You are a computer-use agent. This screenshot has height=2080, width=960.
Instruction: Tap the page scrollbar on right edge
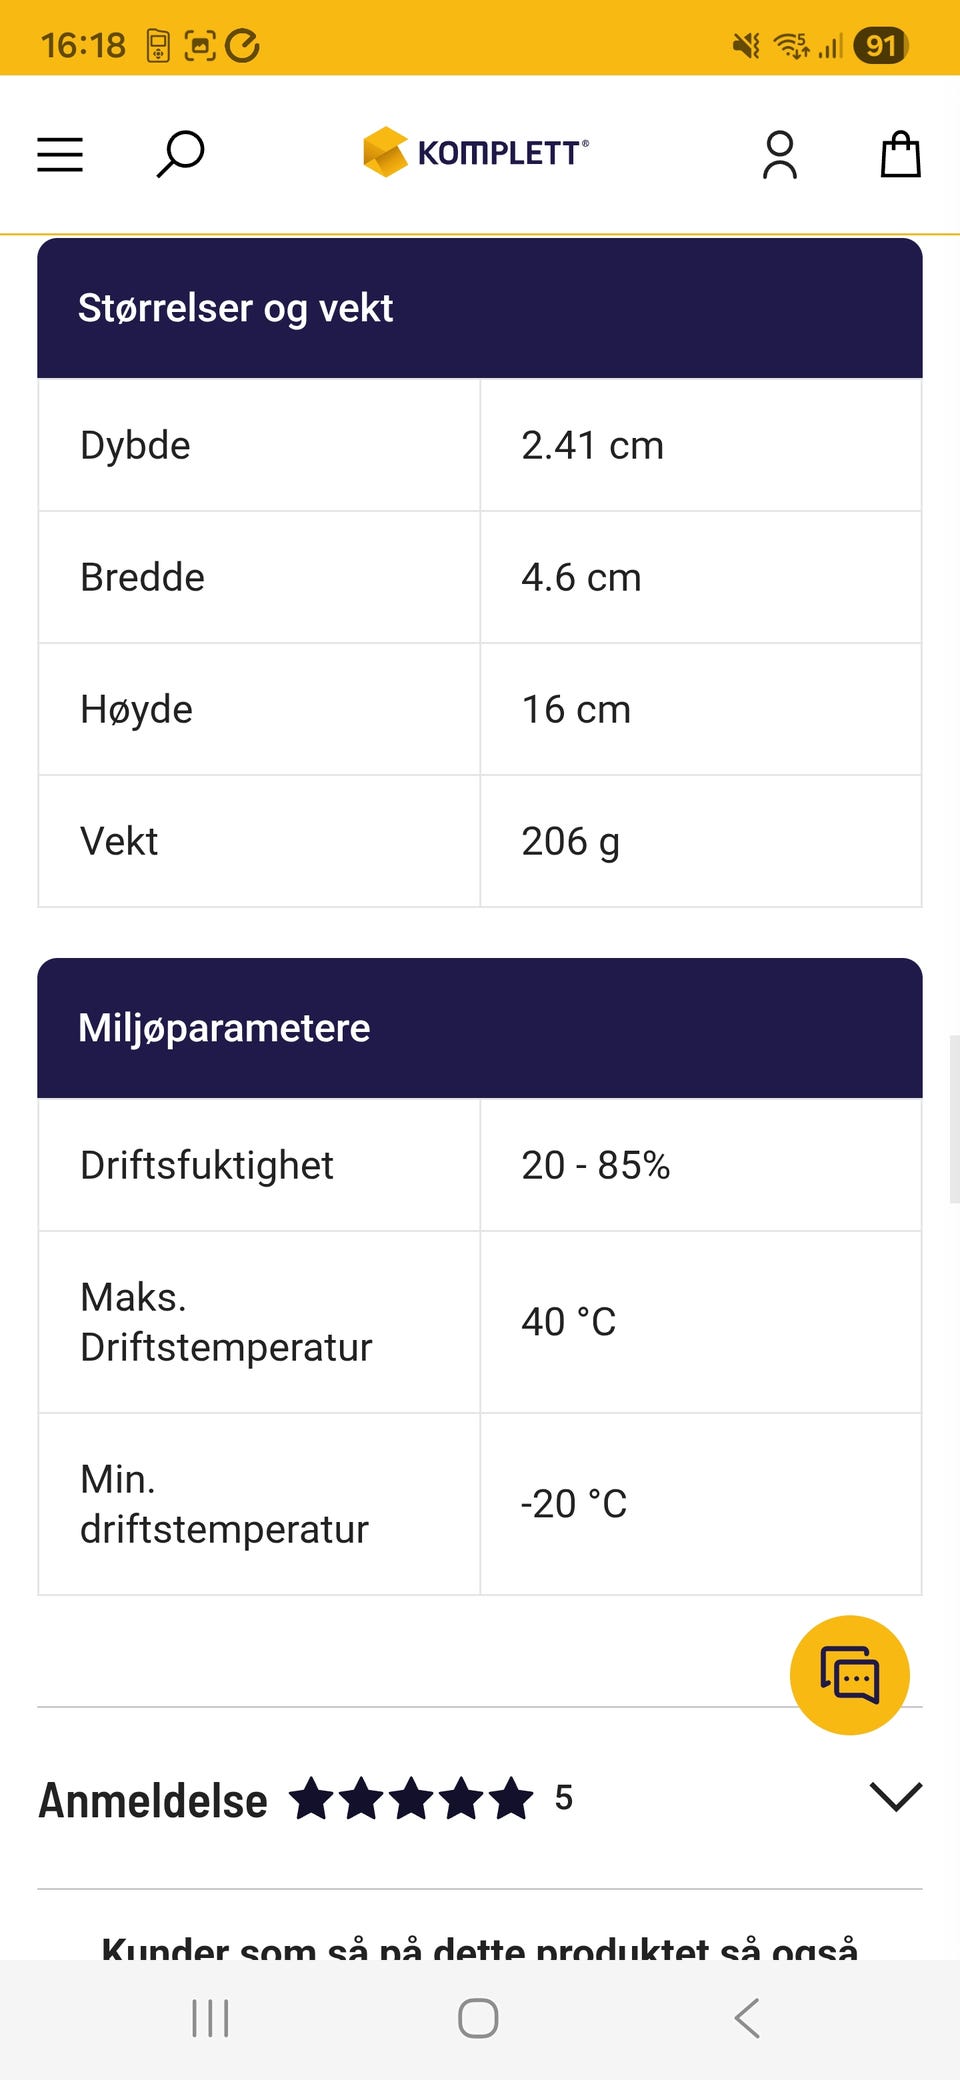pos(953,1118)
